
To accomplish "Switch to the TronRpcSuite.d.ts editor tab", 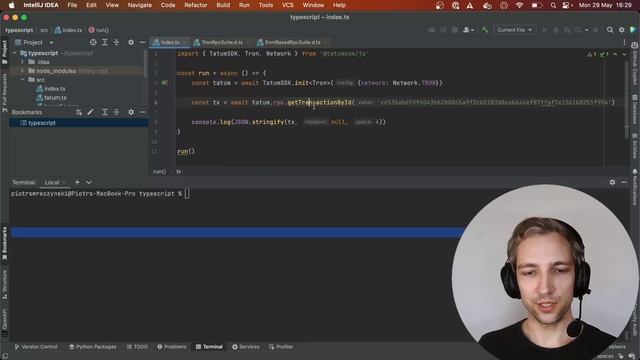I will pyautogui.click(x=221, y=42).
